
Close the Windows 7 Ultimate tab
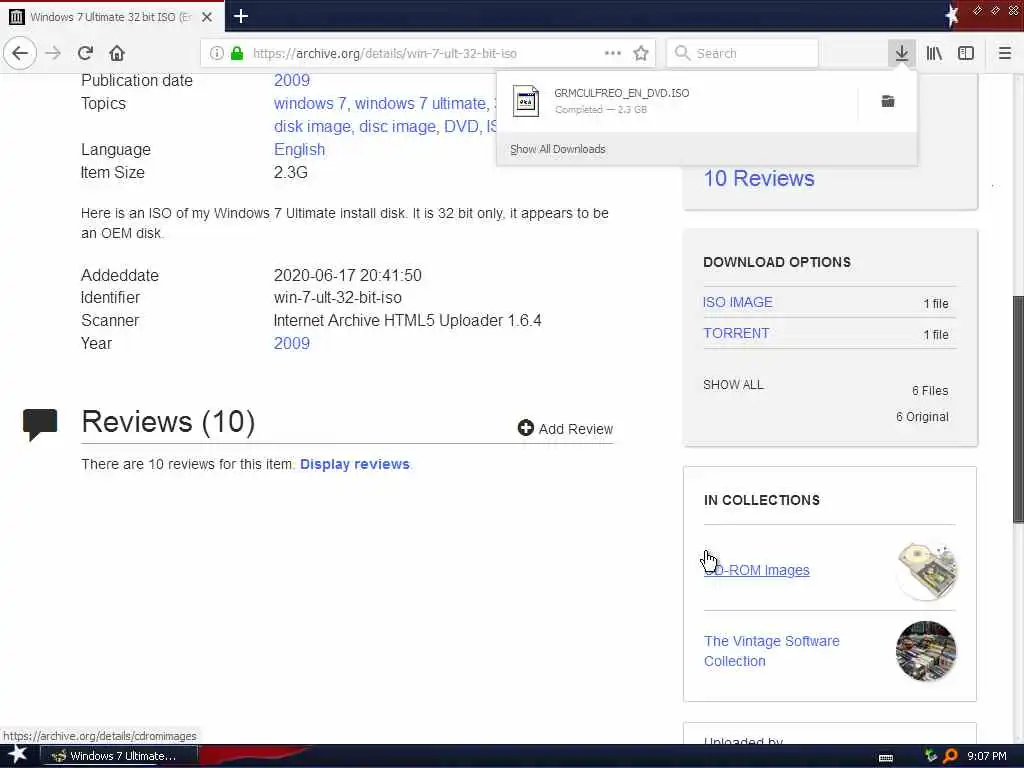(x=207, y=17)
